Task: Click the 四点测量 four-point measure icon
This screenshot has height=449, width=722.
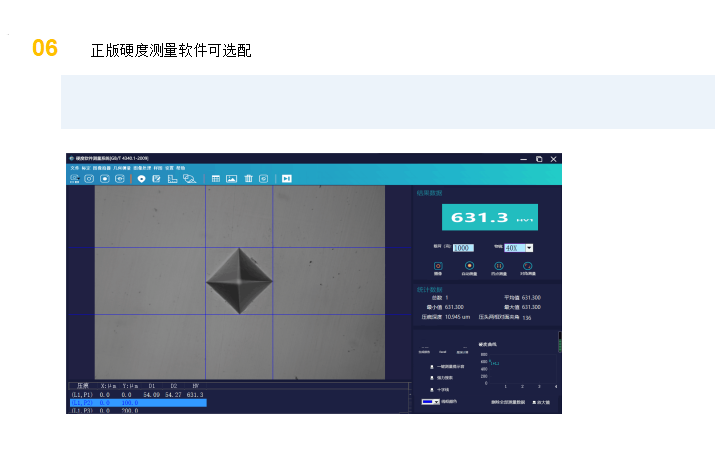Action: click(499, 266)
